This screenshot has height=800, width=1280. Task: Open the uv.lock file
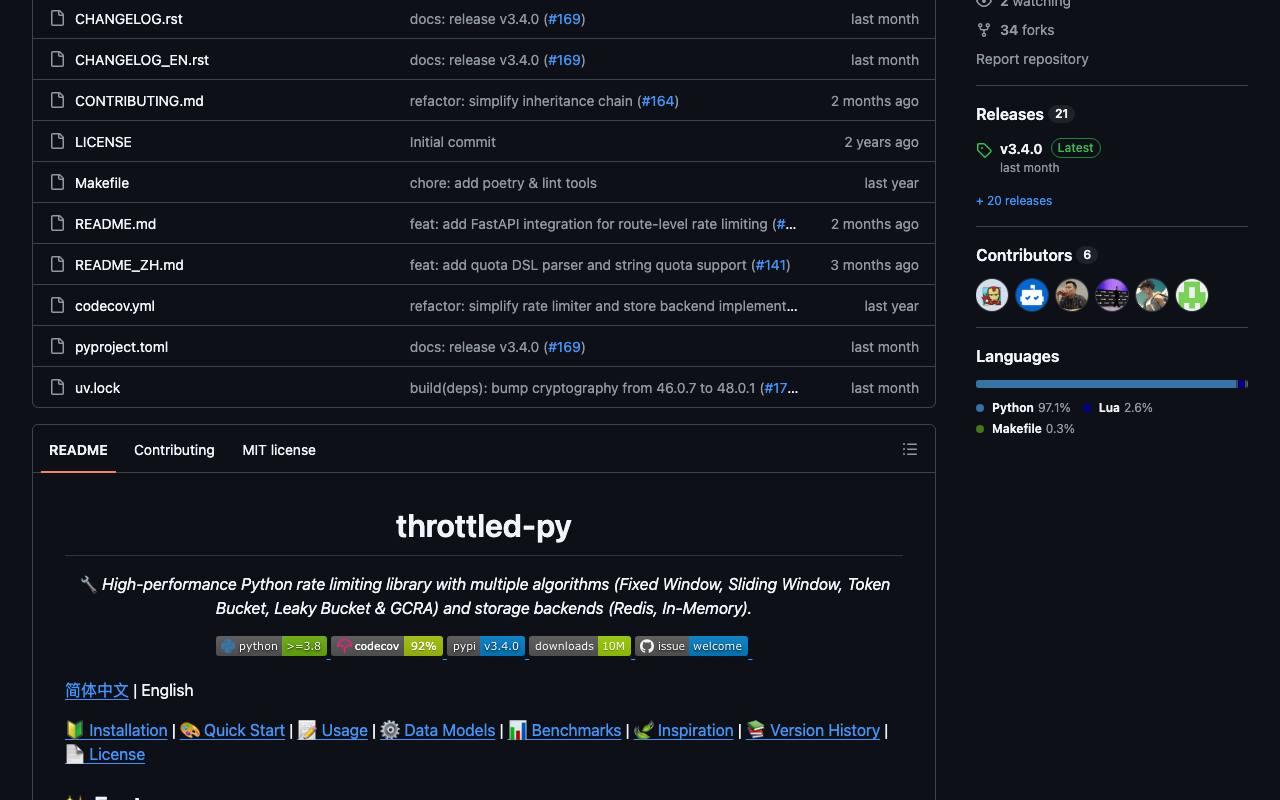coord(97,388)
